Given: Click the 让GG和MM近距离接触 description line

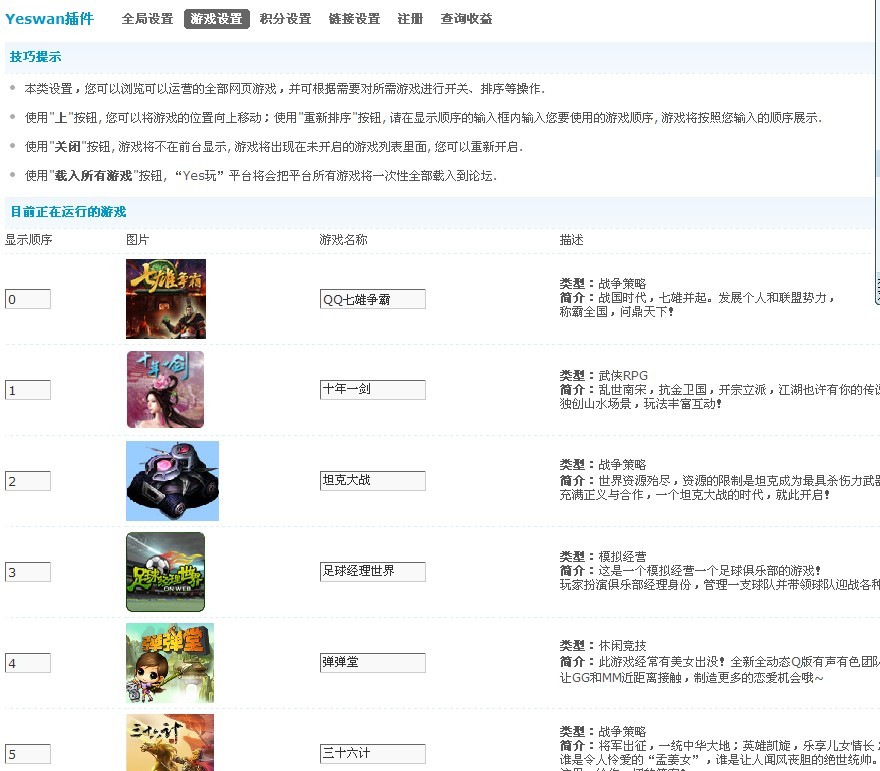Looking at the screenshot, I should pyautogui.click(x=691, y=678).
